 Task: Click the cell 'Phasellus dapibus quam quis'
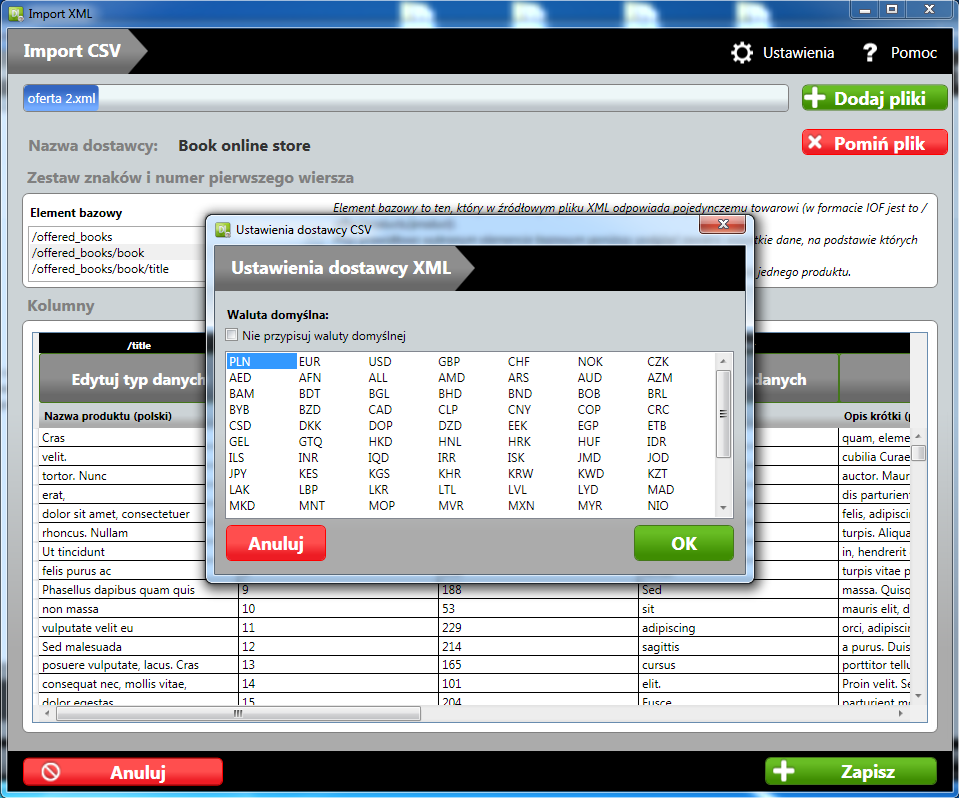coord(139,589)
